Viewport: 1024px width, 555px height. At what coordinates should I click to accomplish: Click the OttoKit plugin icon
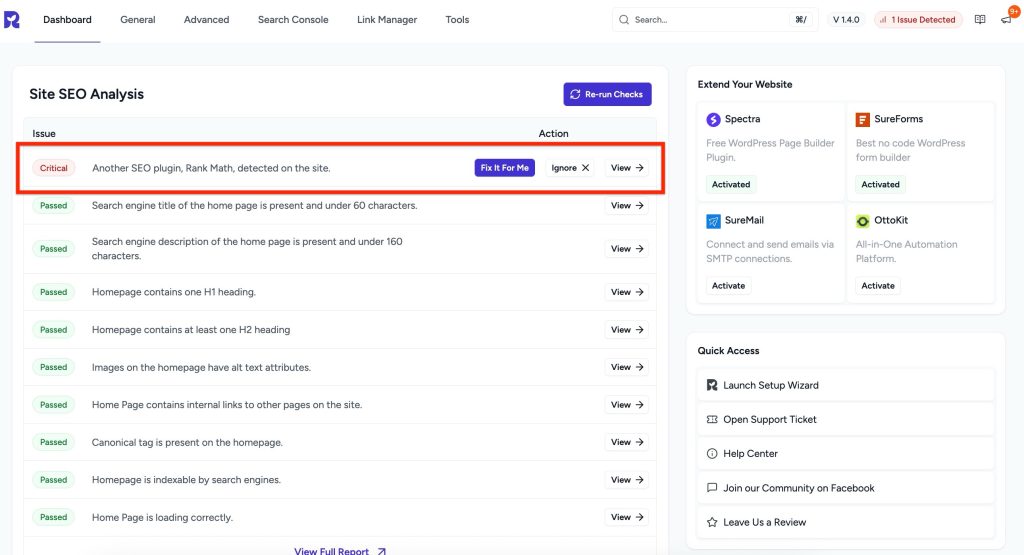pos(862,221)
